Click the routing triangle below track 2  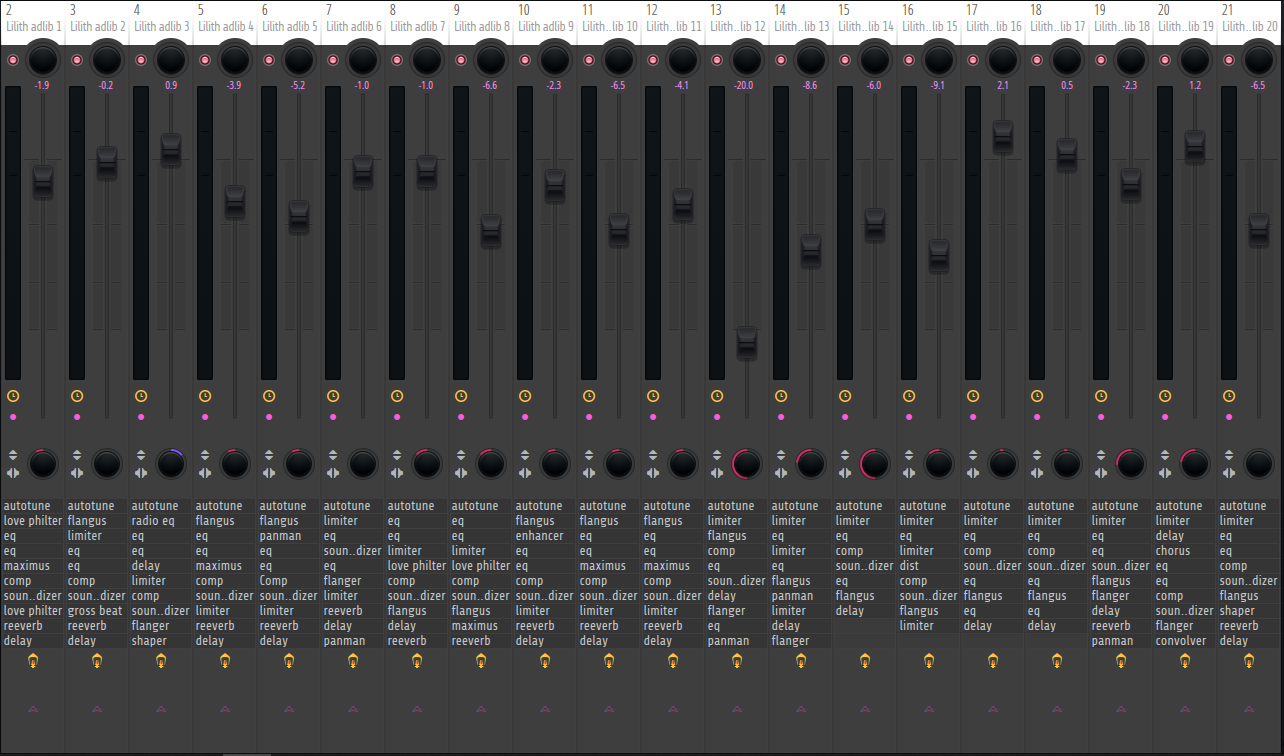point(33,709)
